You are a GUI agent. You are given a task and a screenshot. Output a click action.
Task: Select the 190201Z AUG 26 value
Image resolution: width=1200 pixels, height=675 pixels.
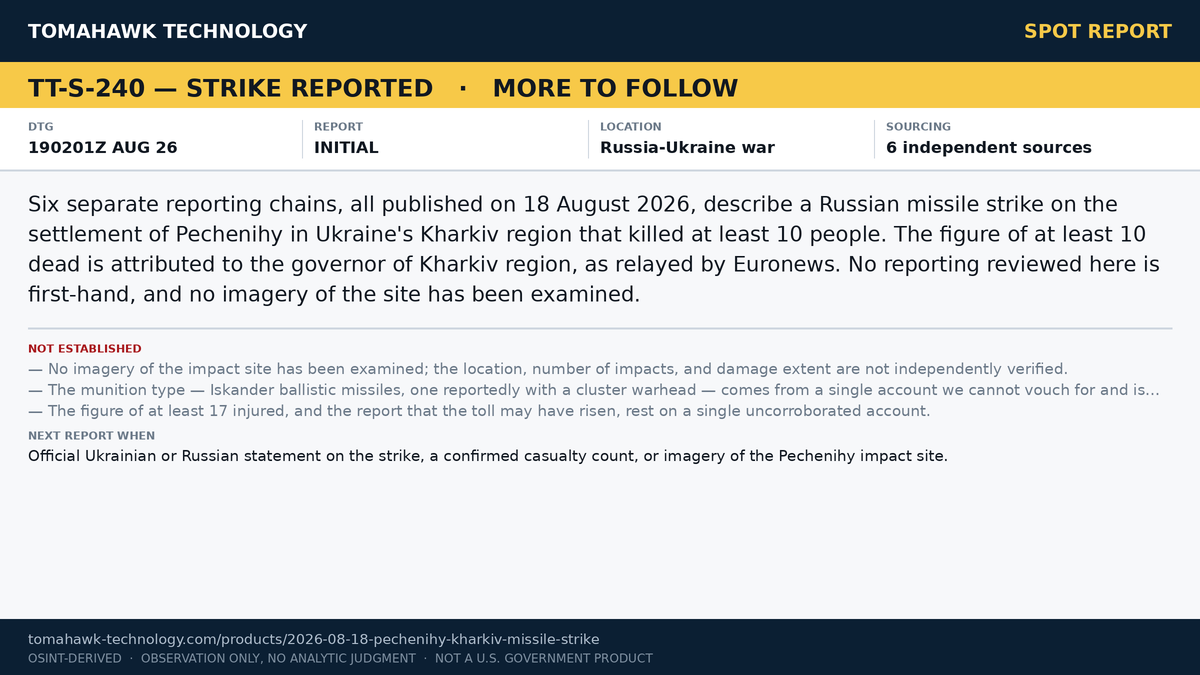102,147
